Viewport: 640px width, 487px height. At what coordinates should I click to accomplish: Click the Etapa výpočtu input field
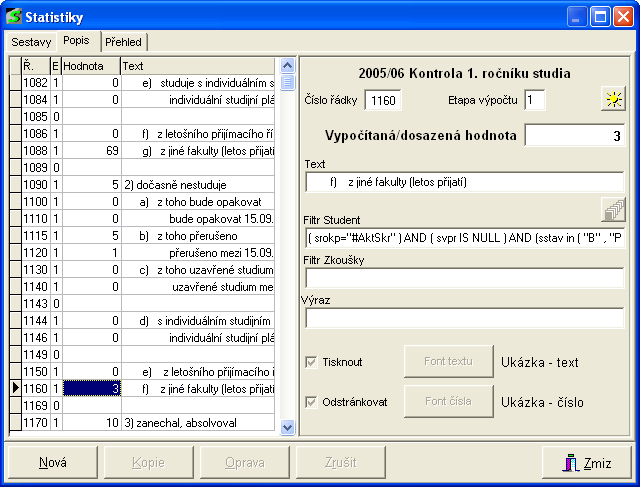coord(534,100)
